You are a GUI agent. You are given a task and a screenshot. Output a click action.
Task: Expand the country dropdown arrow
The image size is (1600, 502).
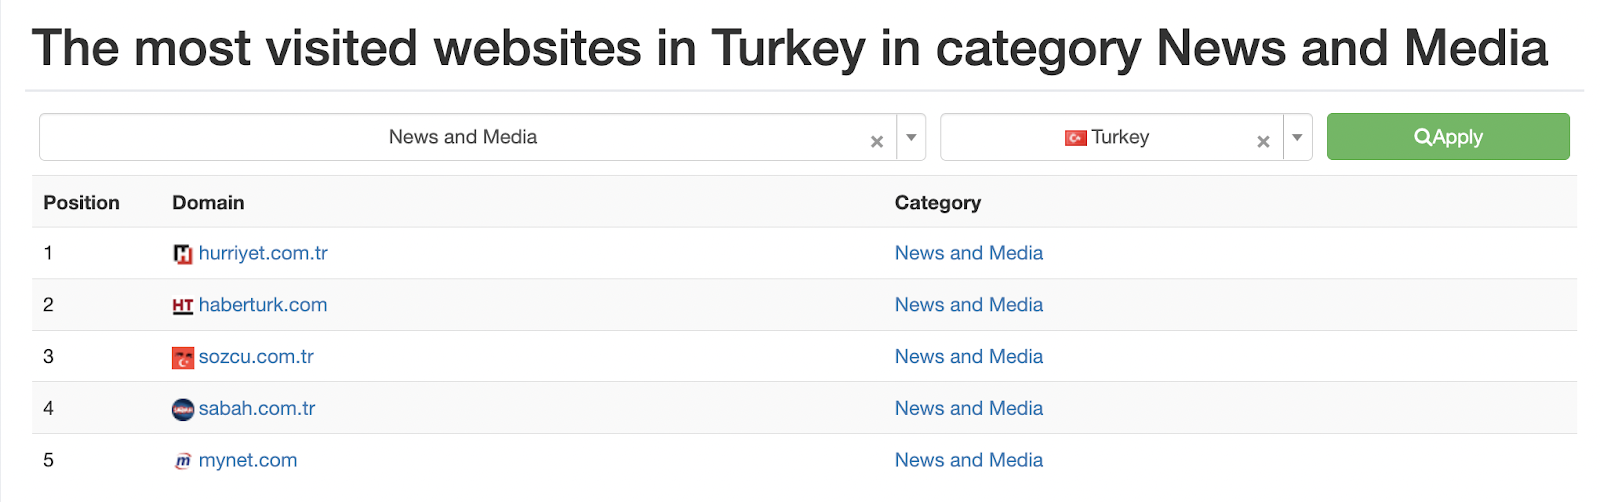click(x=1297, y=138)
